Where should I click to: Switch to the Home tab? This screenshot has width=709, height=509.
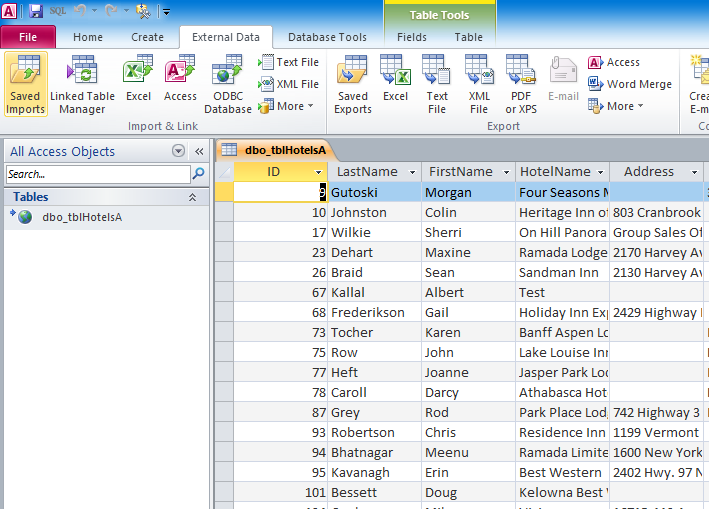click(x=88, y=37)
